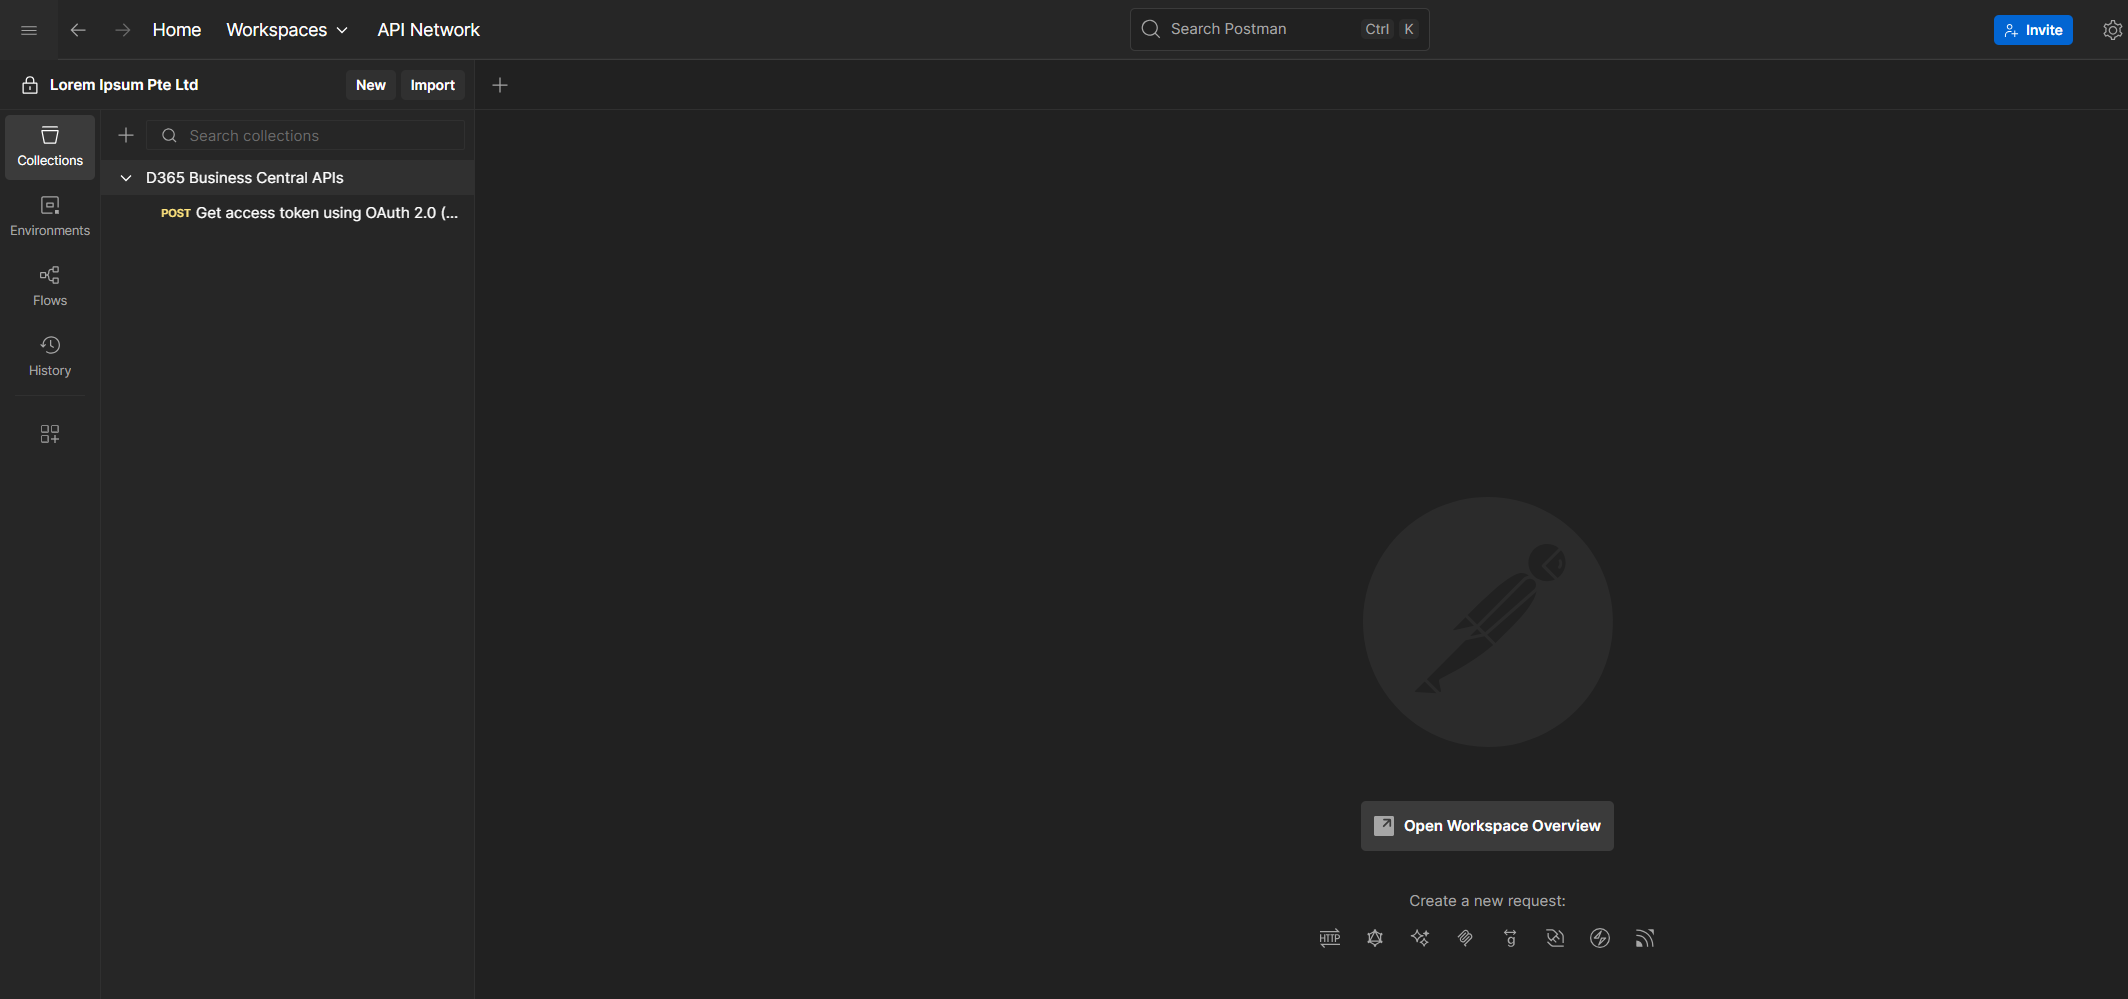Image resolution: width=2128 pixels, height=999 pixels.
Task: Switch to Environments sidebar tab
Action: (50, 217)
